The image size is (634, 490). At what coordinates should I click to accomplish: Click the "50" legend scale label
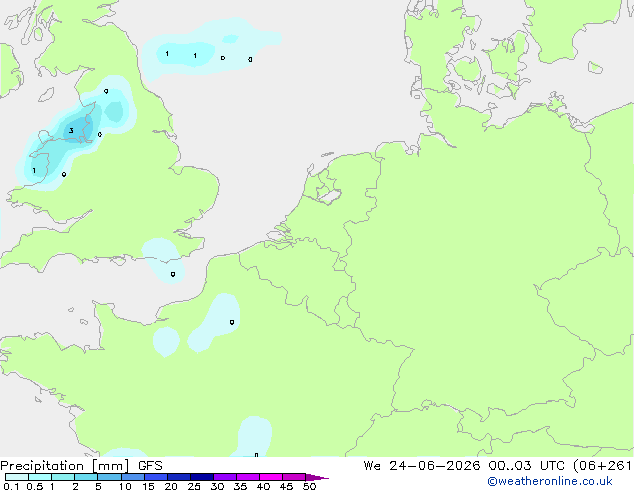[x=309, y=486]
